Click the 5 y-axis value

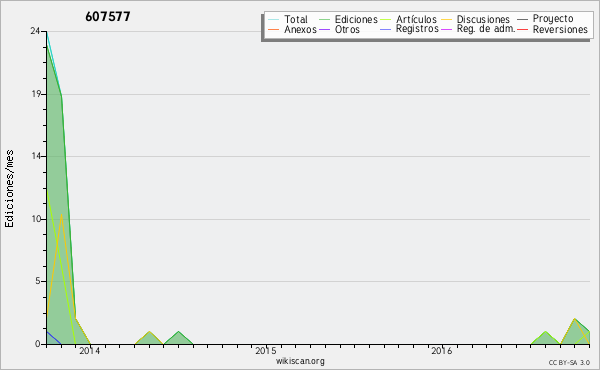pos(38,281)
